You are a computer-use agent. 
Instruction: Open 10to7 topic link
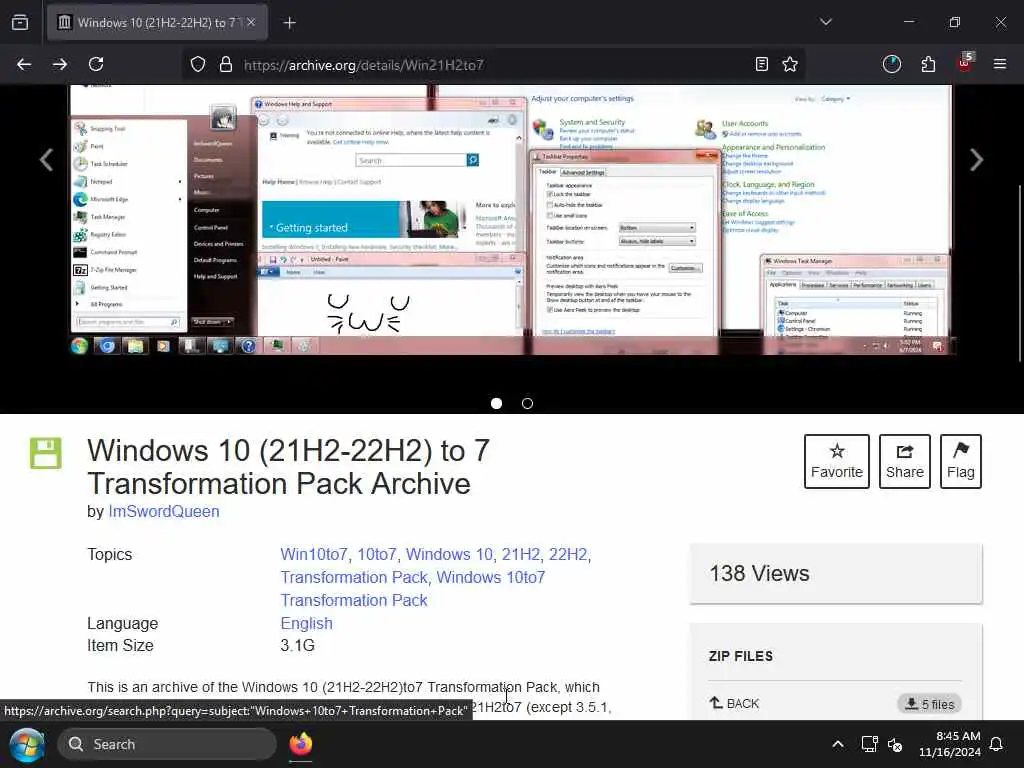click(377, 554)
